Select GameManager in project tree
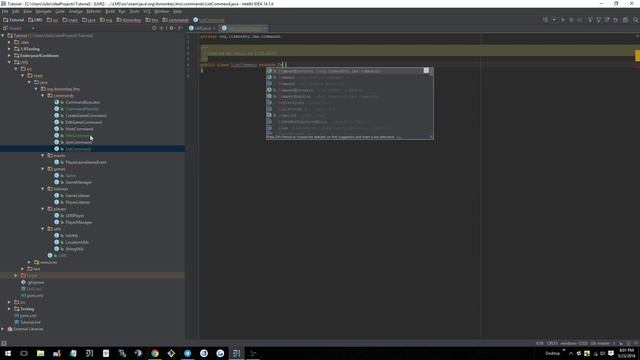Screen dimensions: 640x360 point(78,182)
